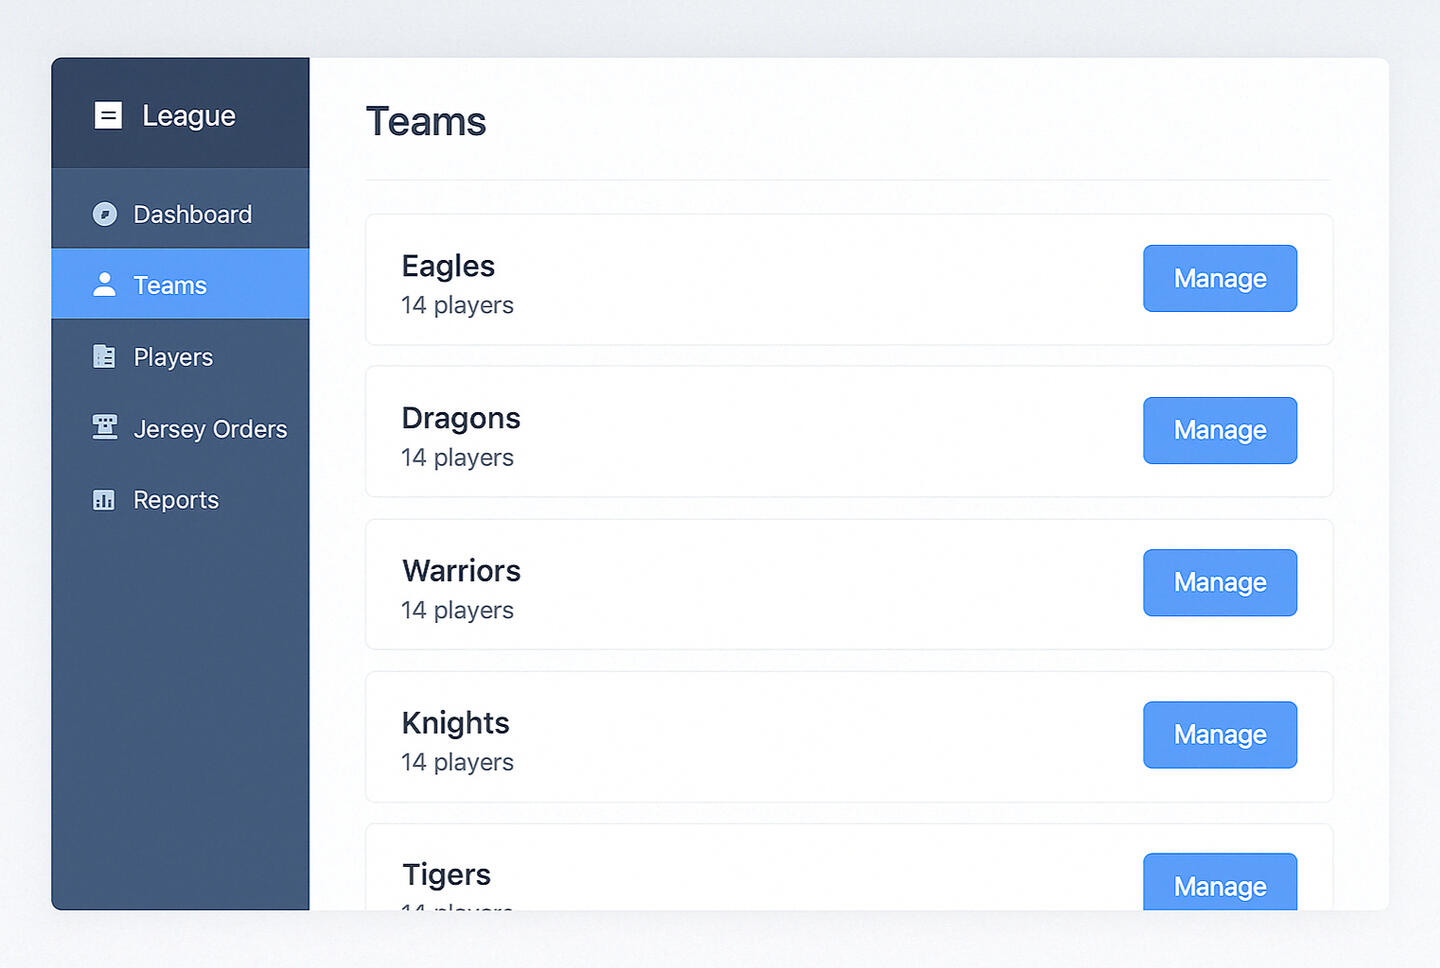This screenshot has height=968, width=1440.
Task: Manage the Dragons team
Action: click(1220, 430)
